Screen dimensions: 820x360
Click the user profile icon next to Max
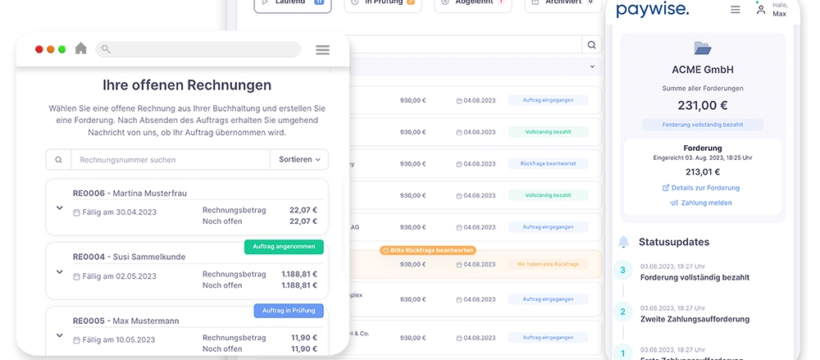[x=761, y=9]
